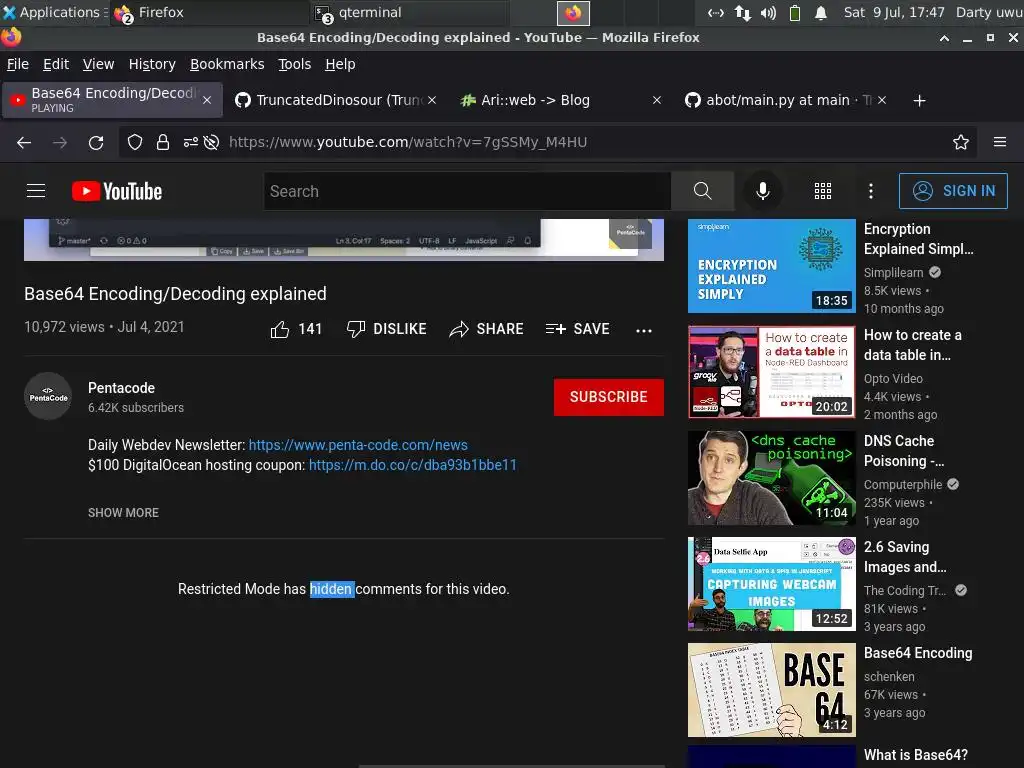The width and height of the screenshot is (1024, 768).
Task: Click the battery indicator tray icon
Action: click(795, 13)
